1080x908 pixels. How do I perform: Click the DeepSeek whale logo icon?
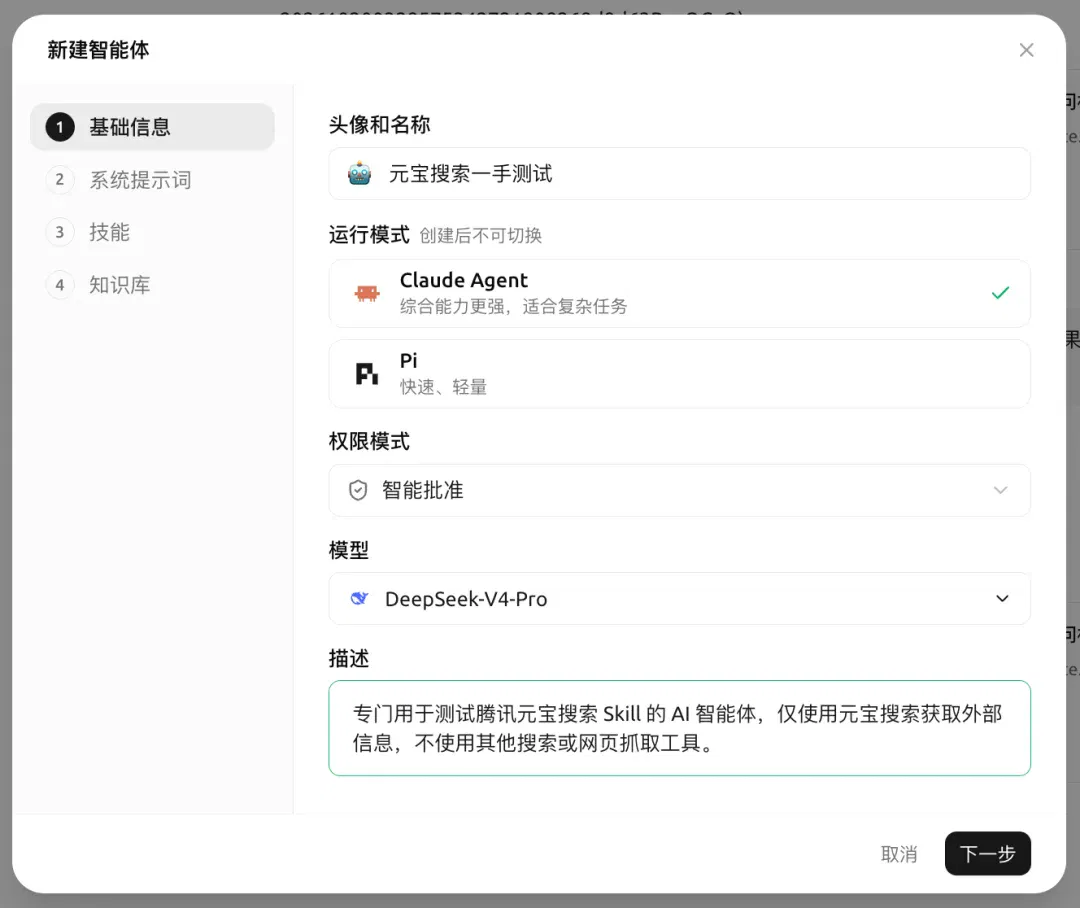pyautogui.click(x=360, y=598)
